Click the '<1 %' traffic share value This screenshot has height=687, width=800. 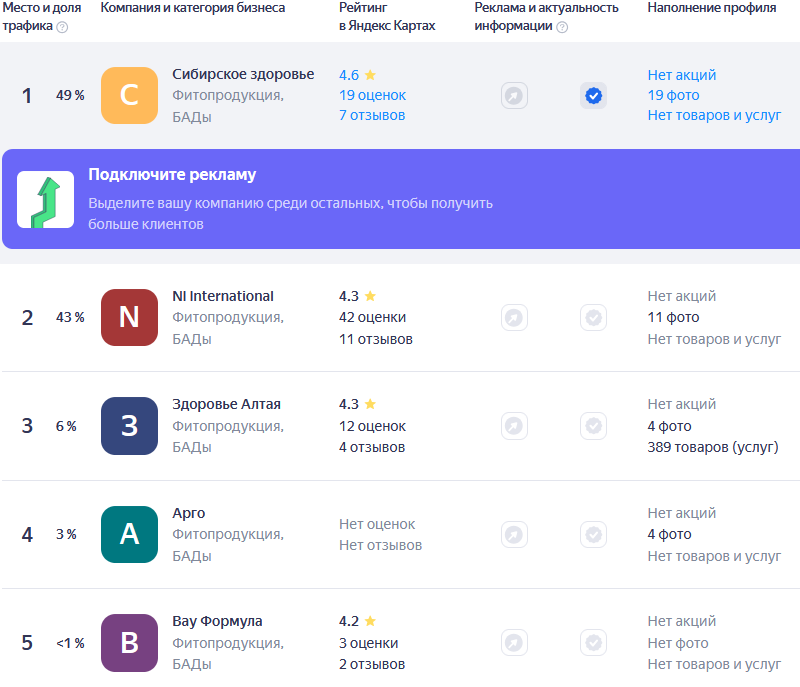coord(70,643)
